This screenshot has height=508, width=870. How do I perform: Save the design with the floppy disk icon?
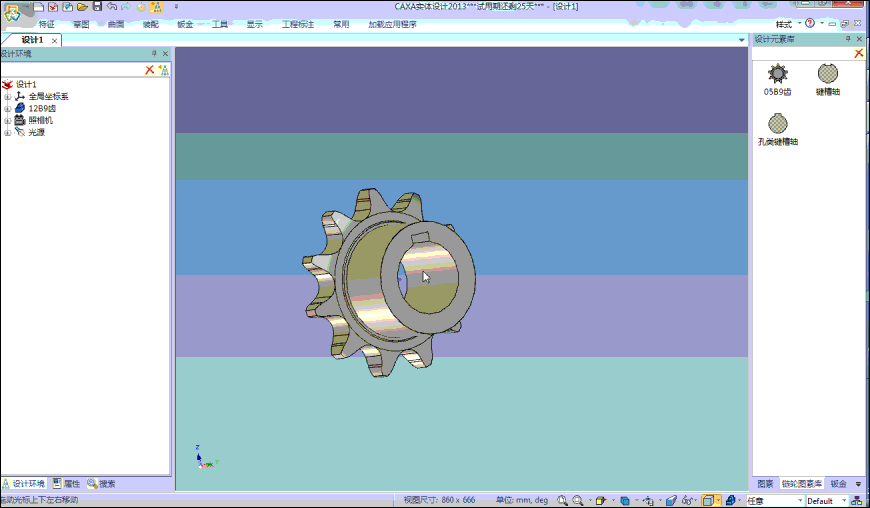[97, 7]
